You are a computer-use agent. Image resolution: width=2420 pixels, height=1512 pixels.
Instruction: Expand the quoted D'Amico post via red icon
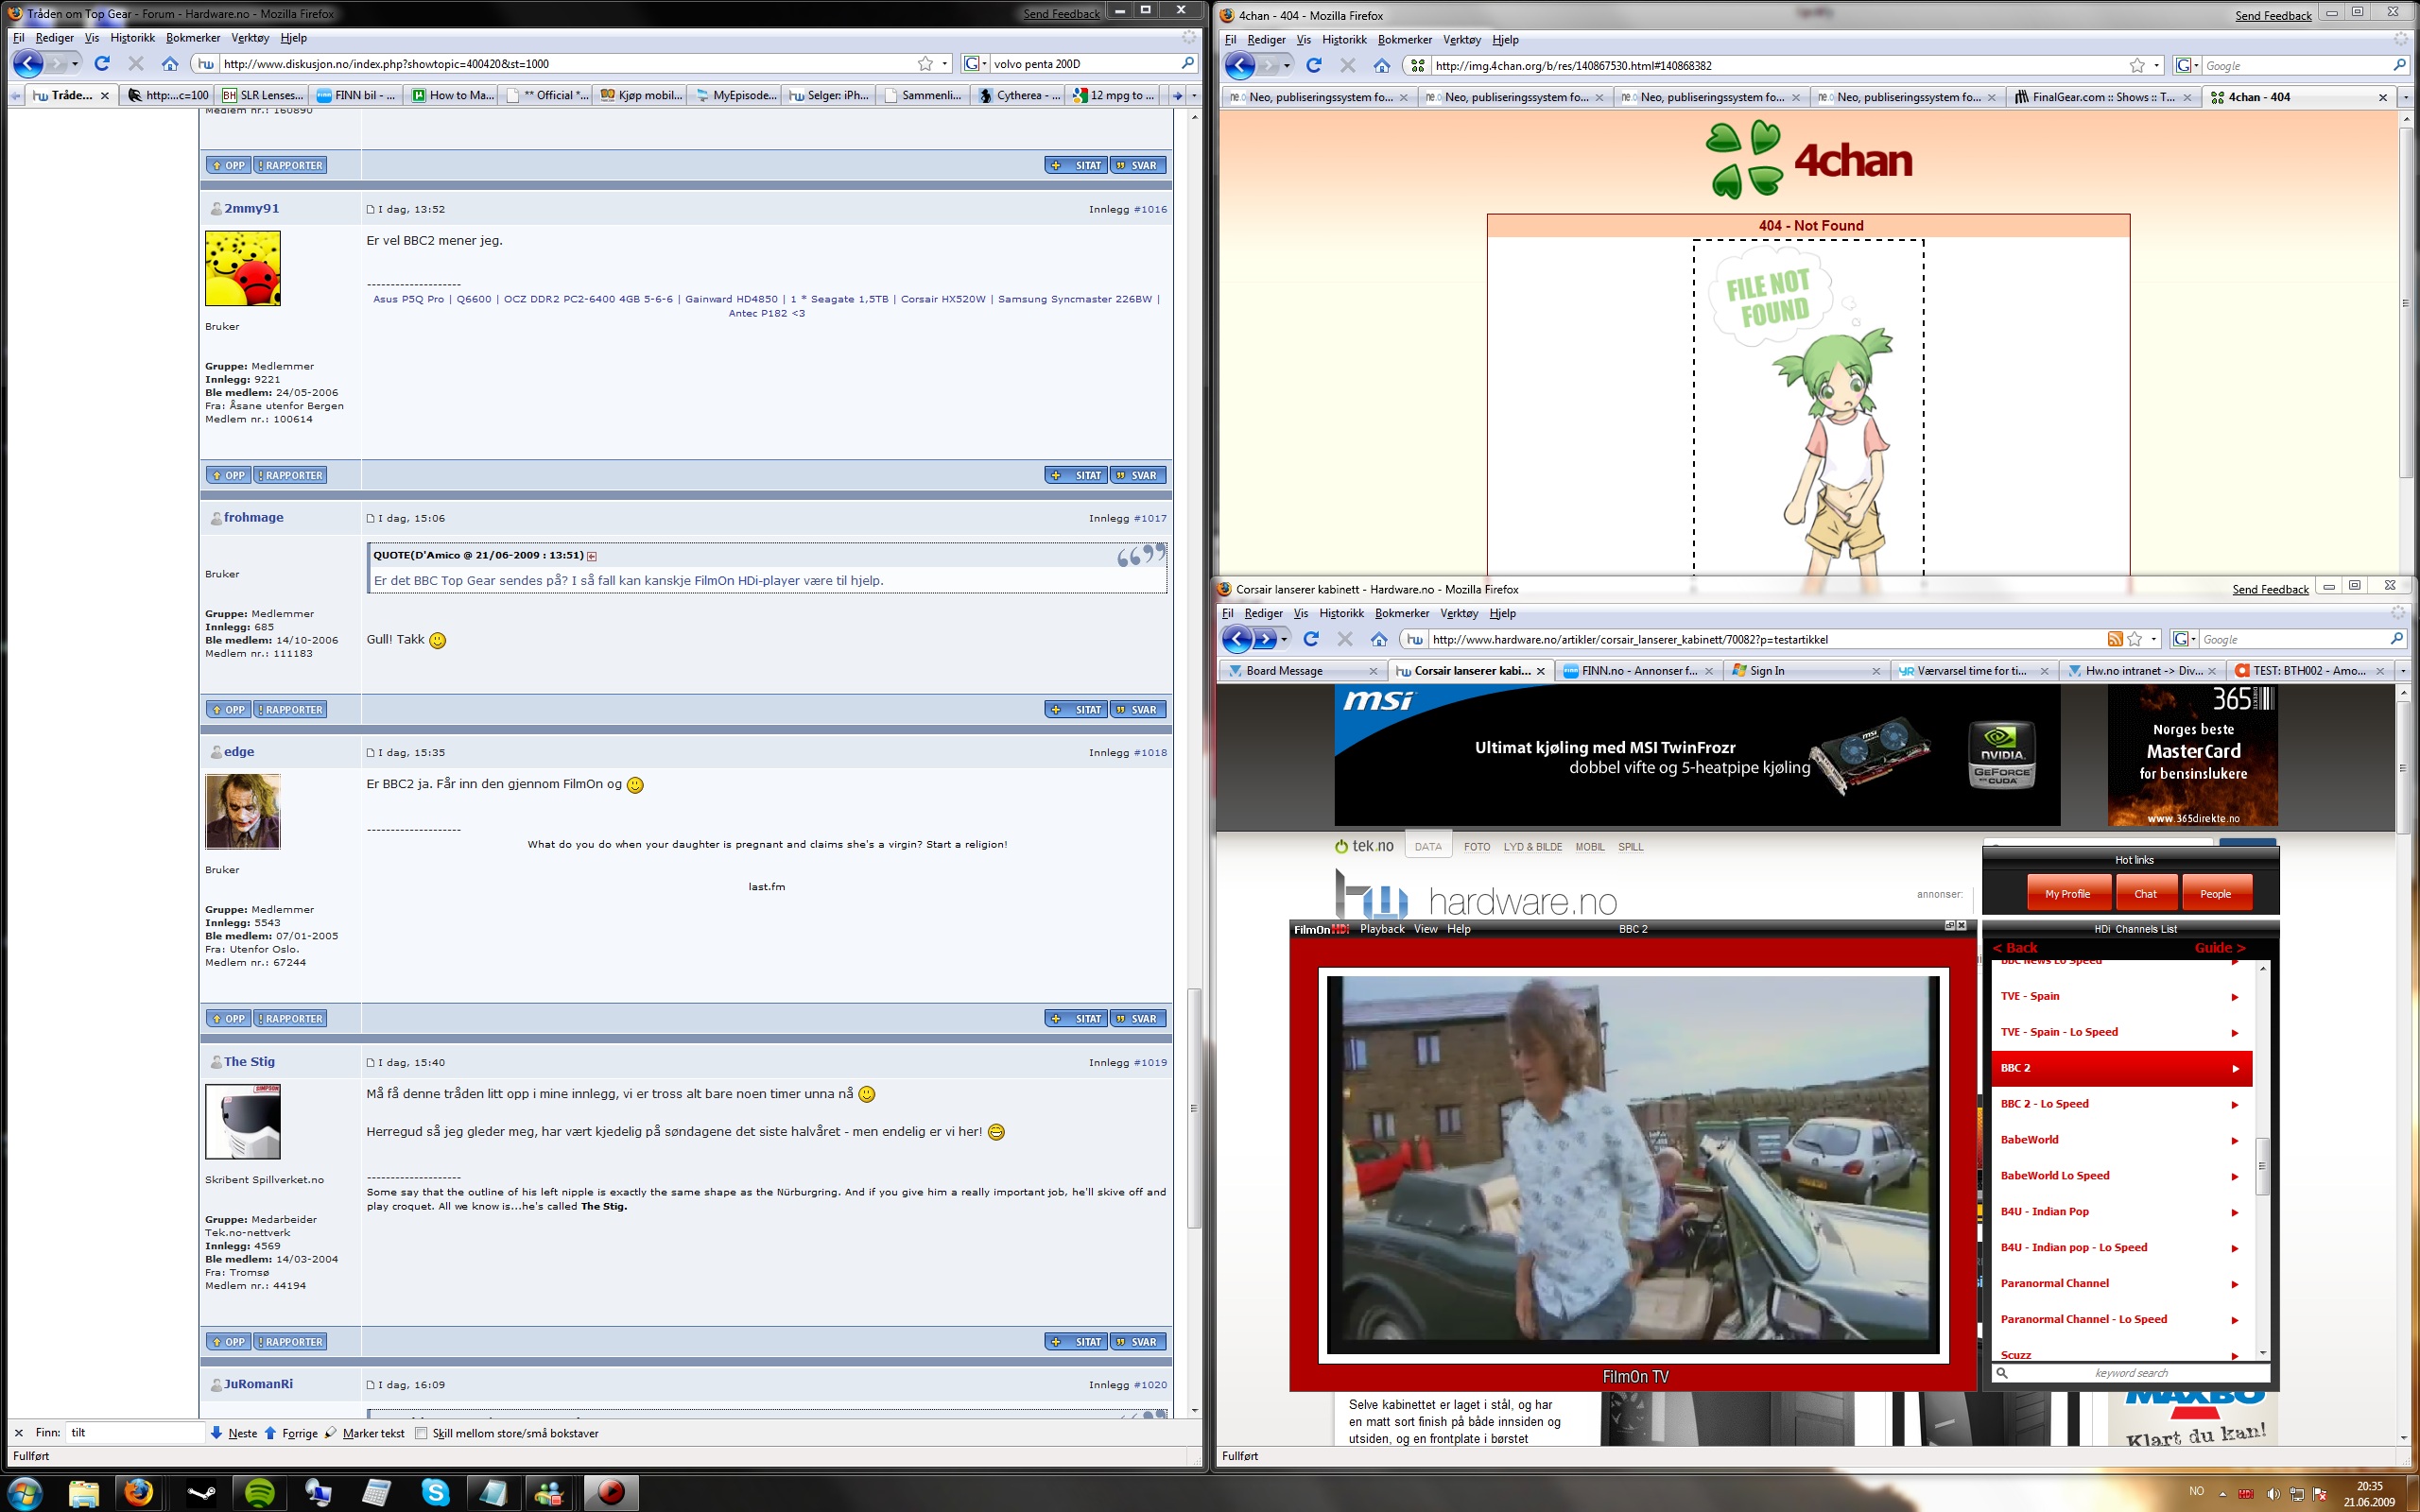pyautogui.click(x=592, y=556)
